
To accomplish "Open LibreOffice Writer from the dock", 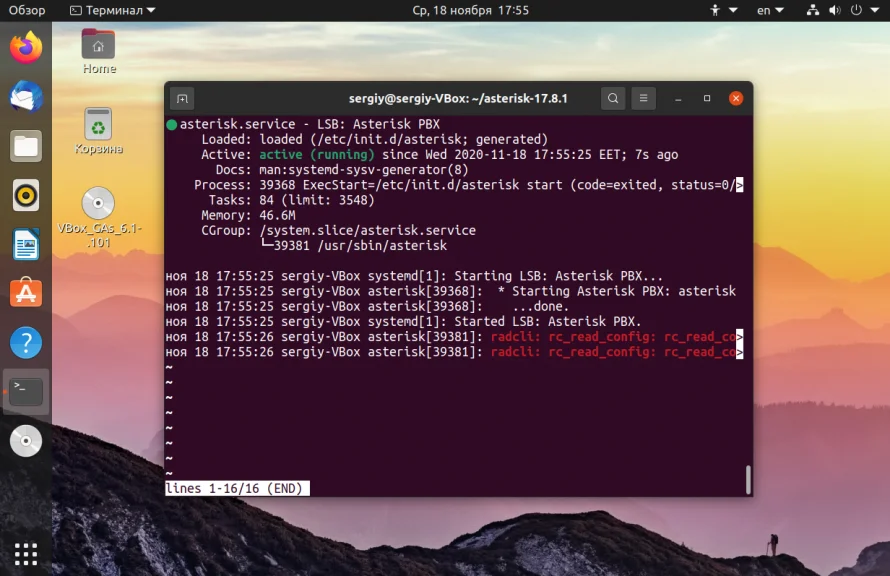I will [x=26, y=245].
